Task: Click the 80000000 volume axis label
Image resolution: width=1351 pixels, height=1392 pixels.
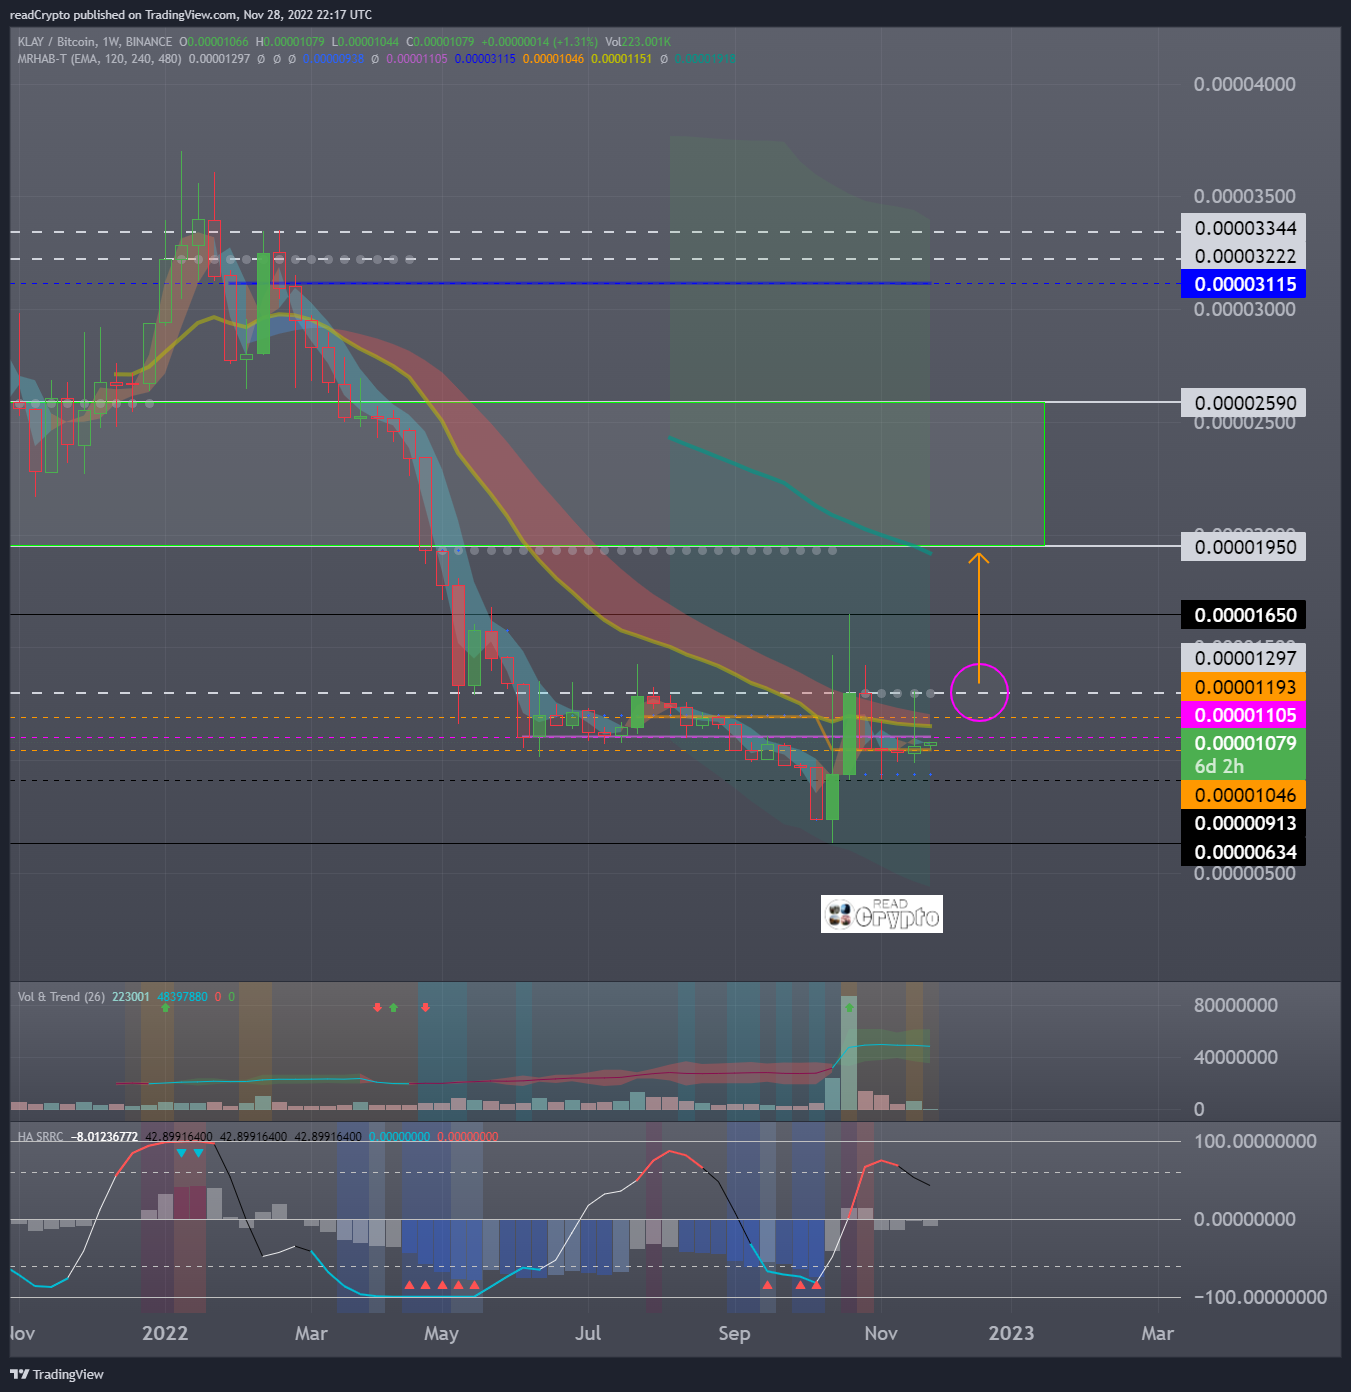Action: point(1235,1005)
